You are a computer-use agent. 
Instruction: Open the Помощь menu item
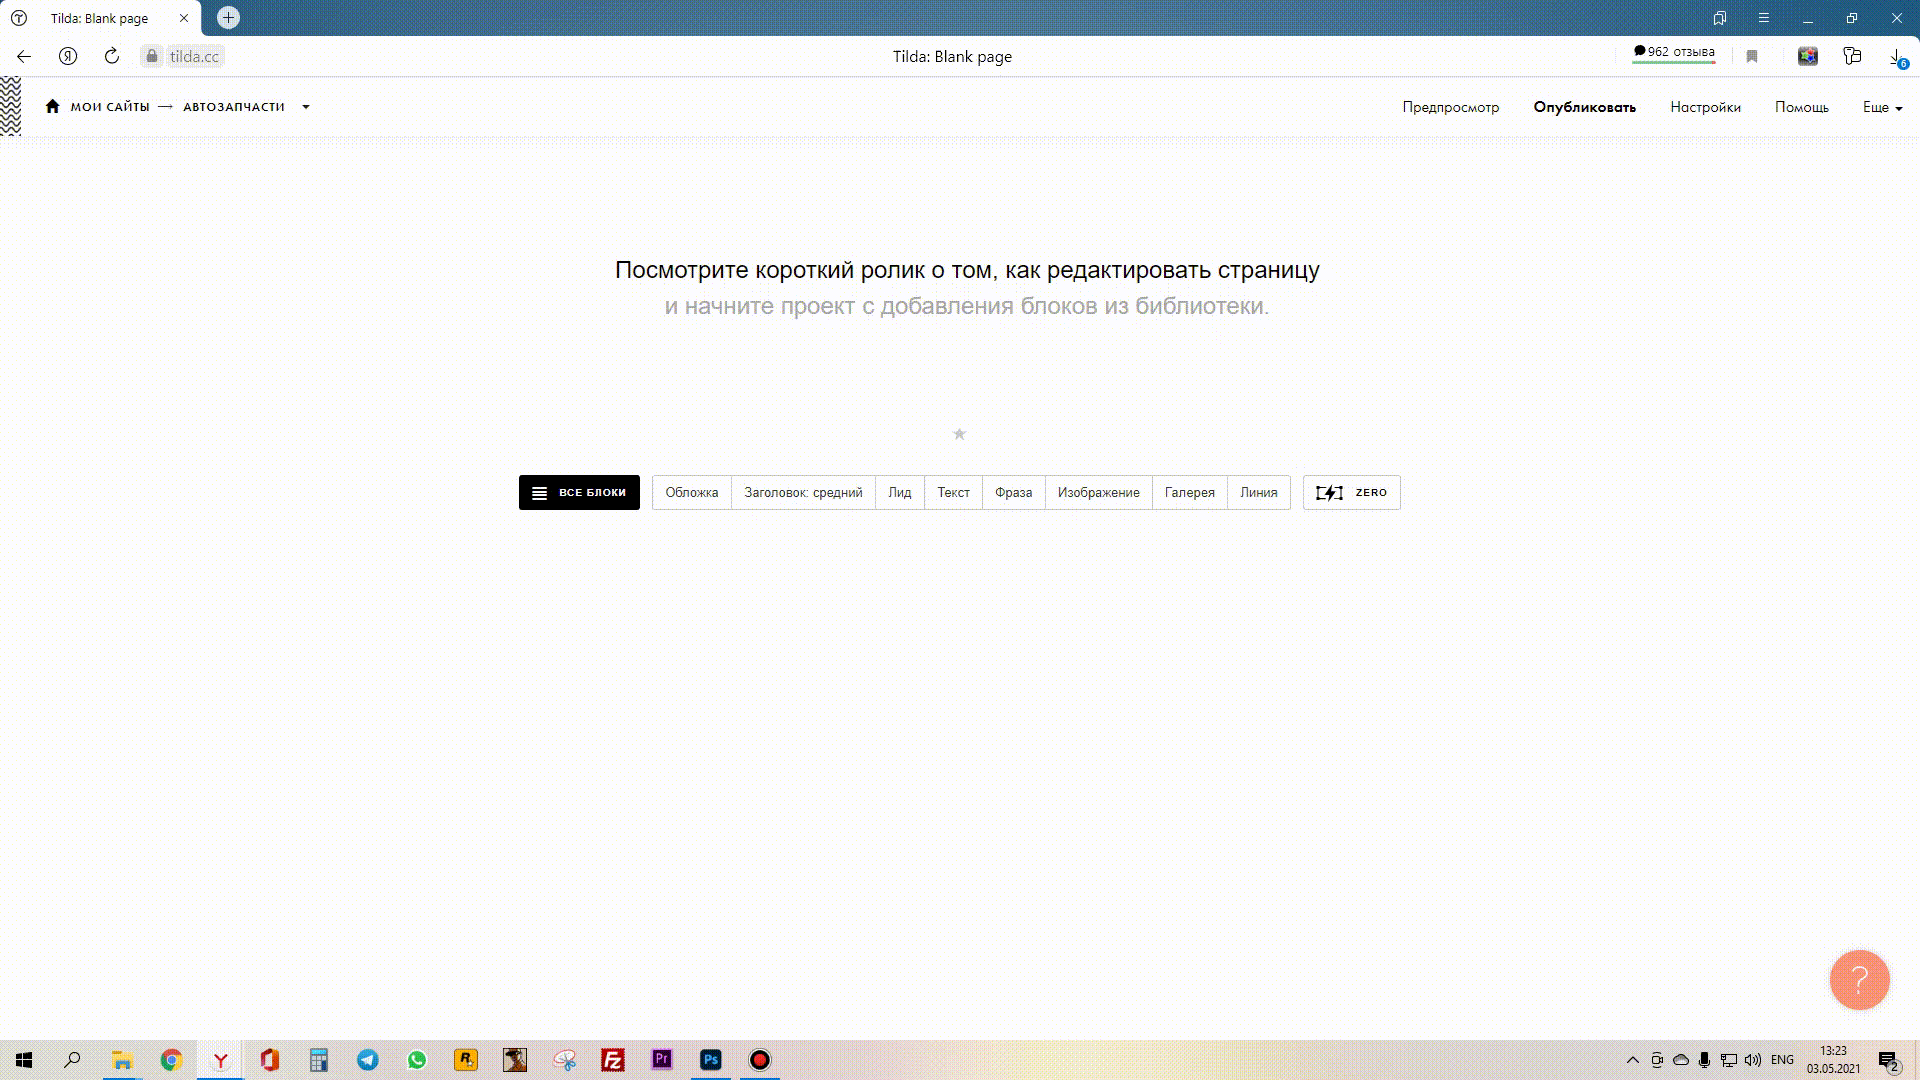click(x=1801, y=107)
